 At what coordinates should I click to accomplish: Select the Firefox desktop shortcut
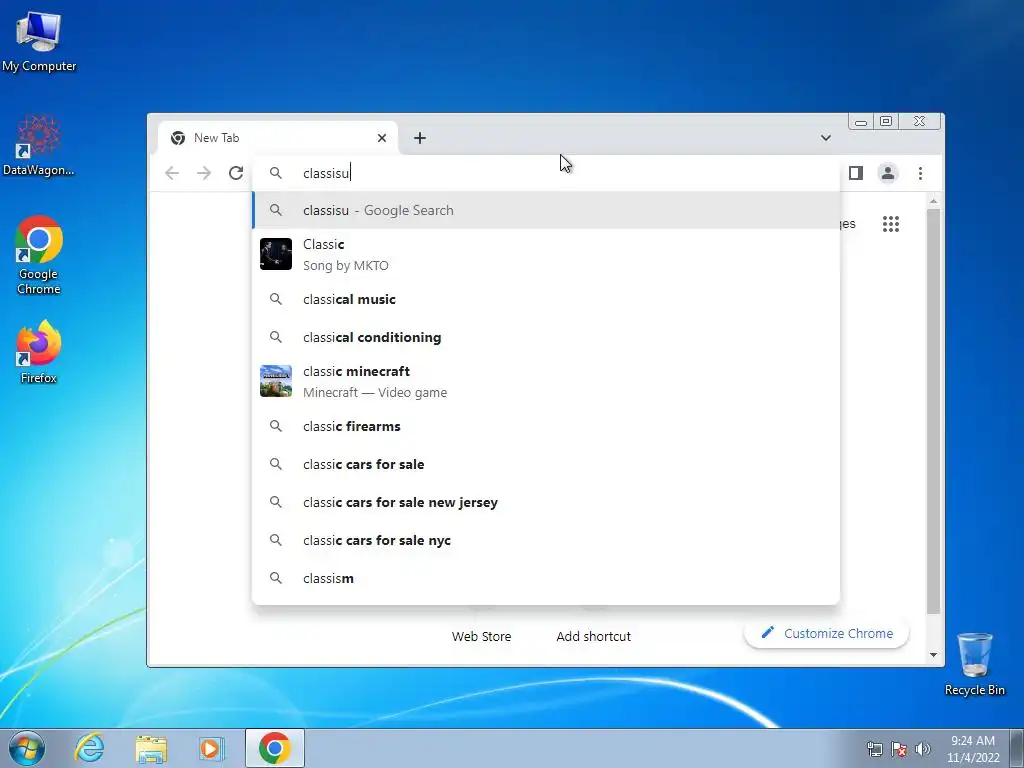tap(39, 352)
